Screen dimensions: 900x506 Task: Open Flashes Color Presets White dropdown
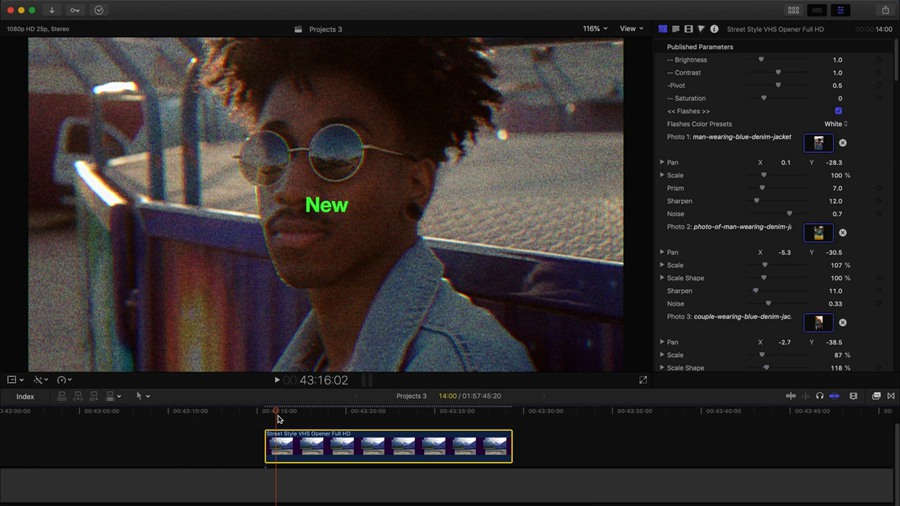point(836,124)
